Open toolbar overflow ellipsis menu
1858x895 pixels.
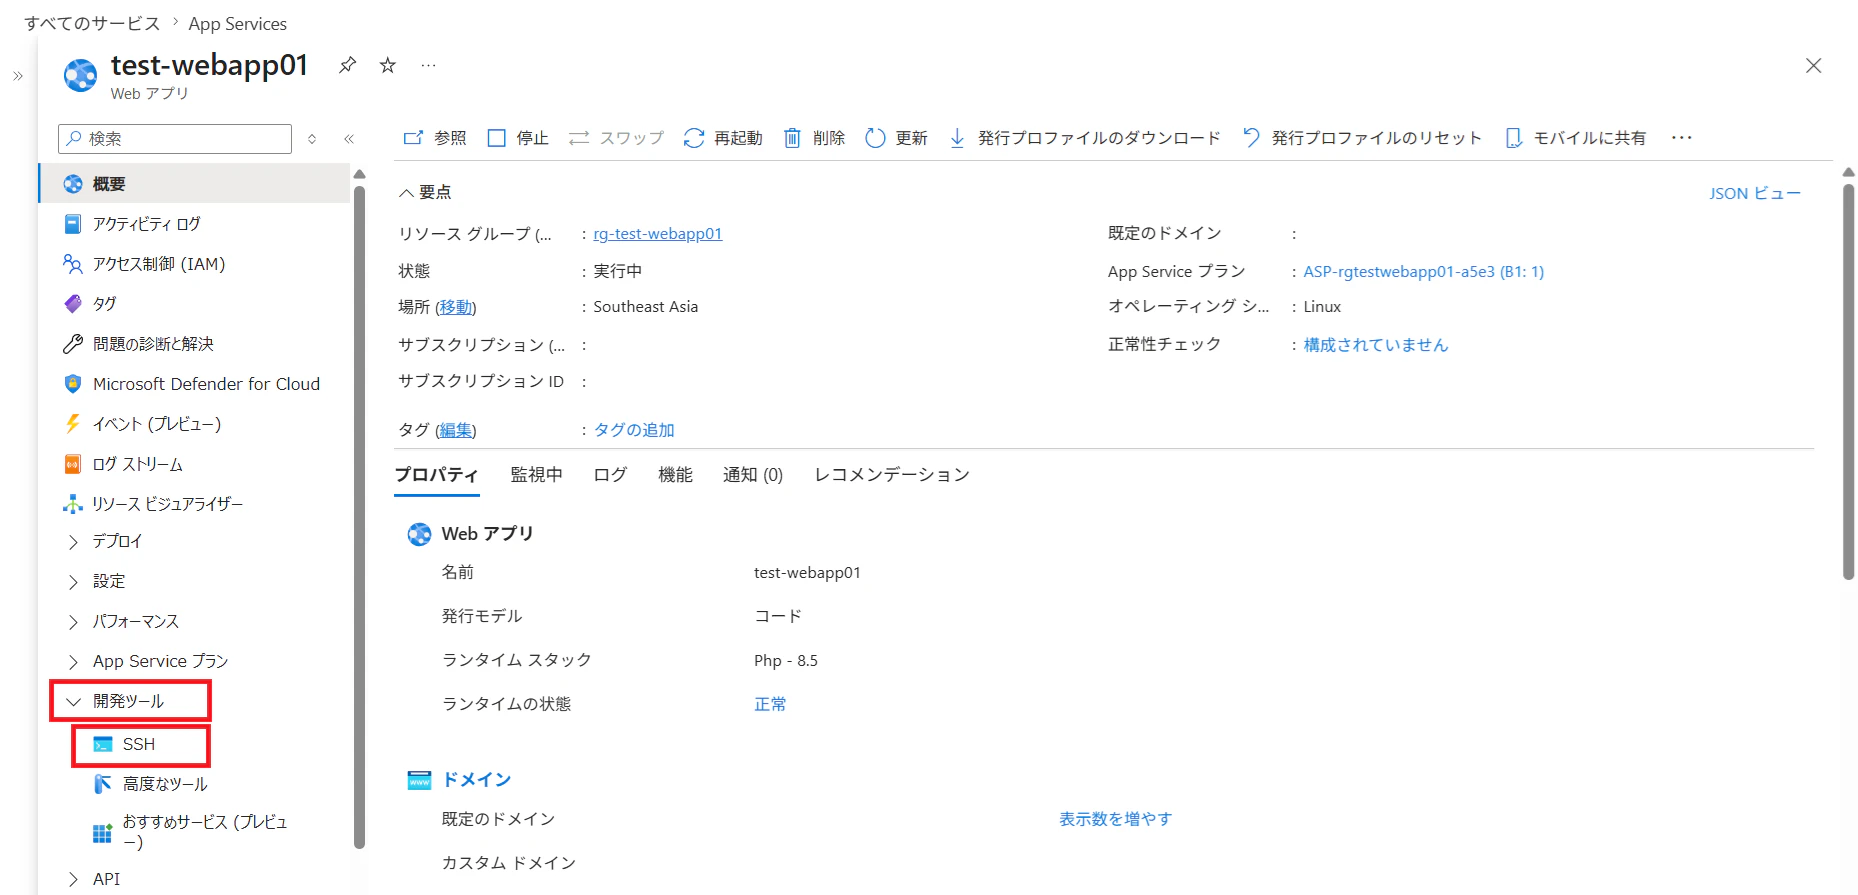(1682, 138)
